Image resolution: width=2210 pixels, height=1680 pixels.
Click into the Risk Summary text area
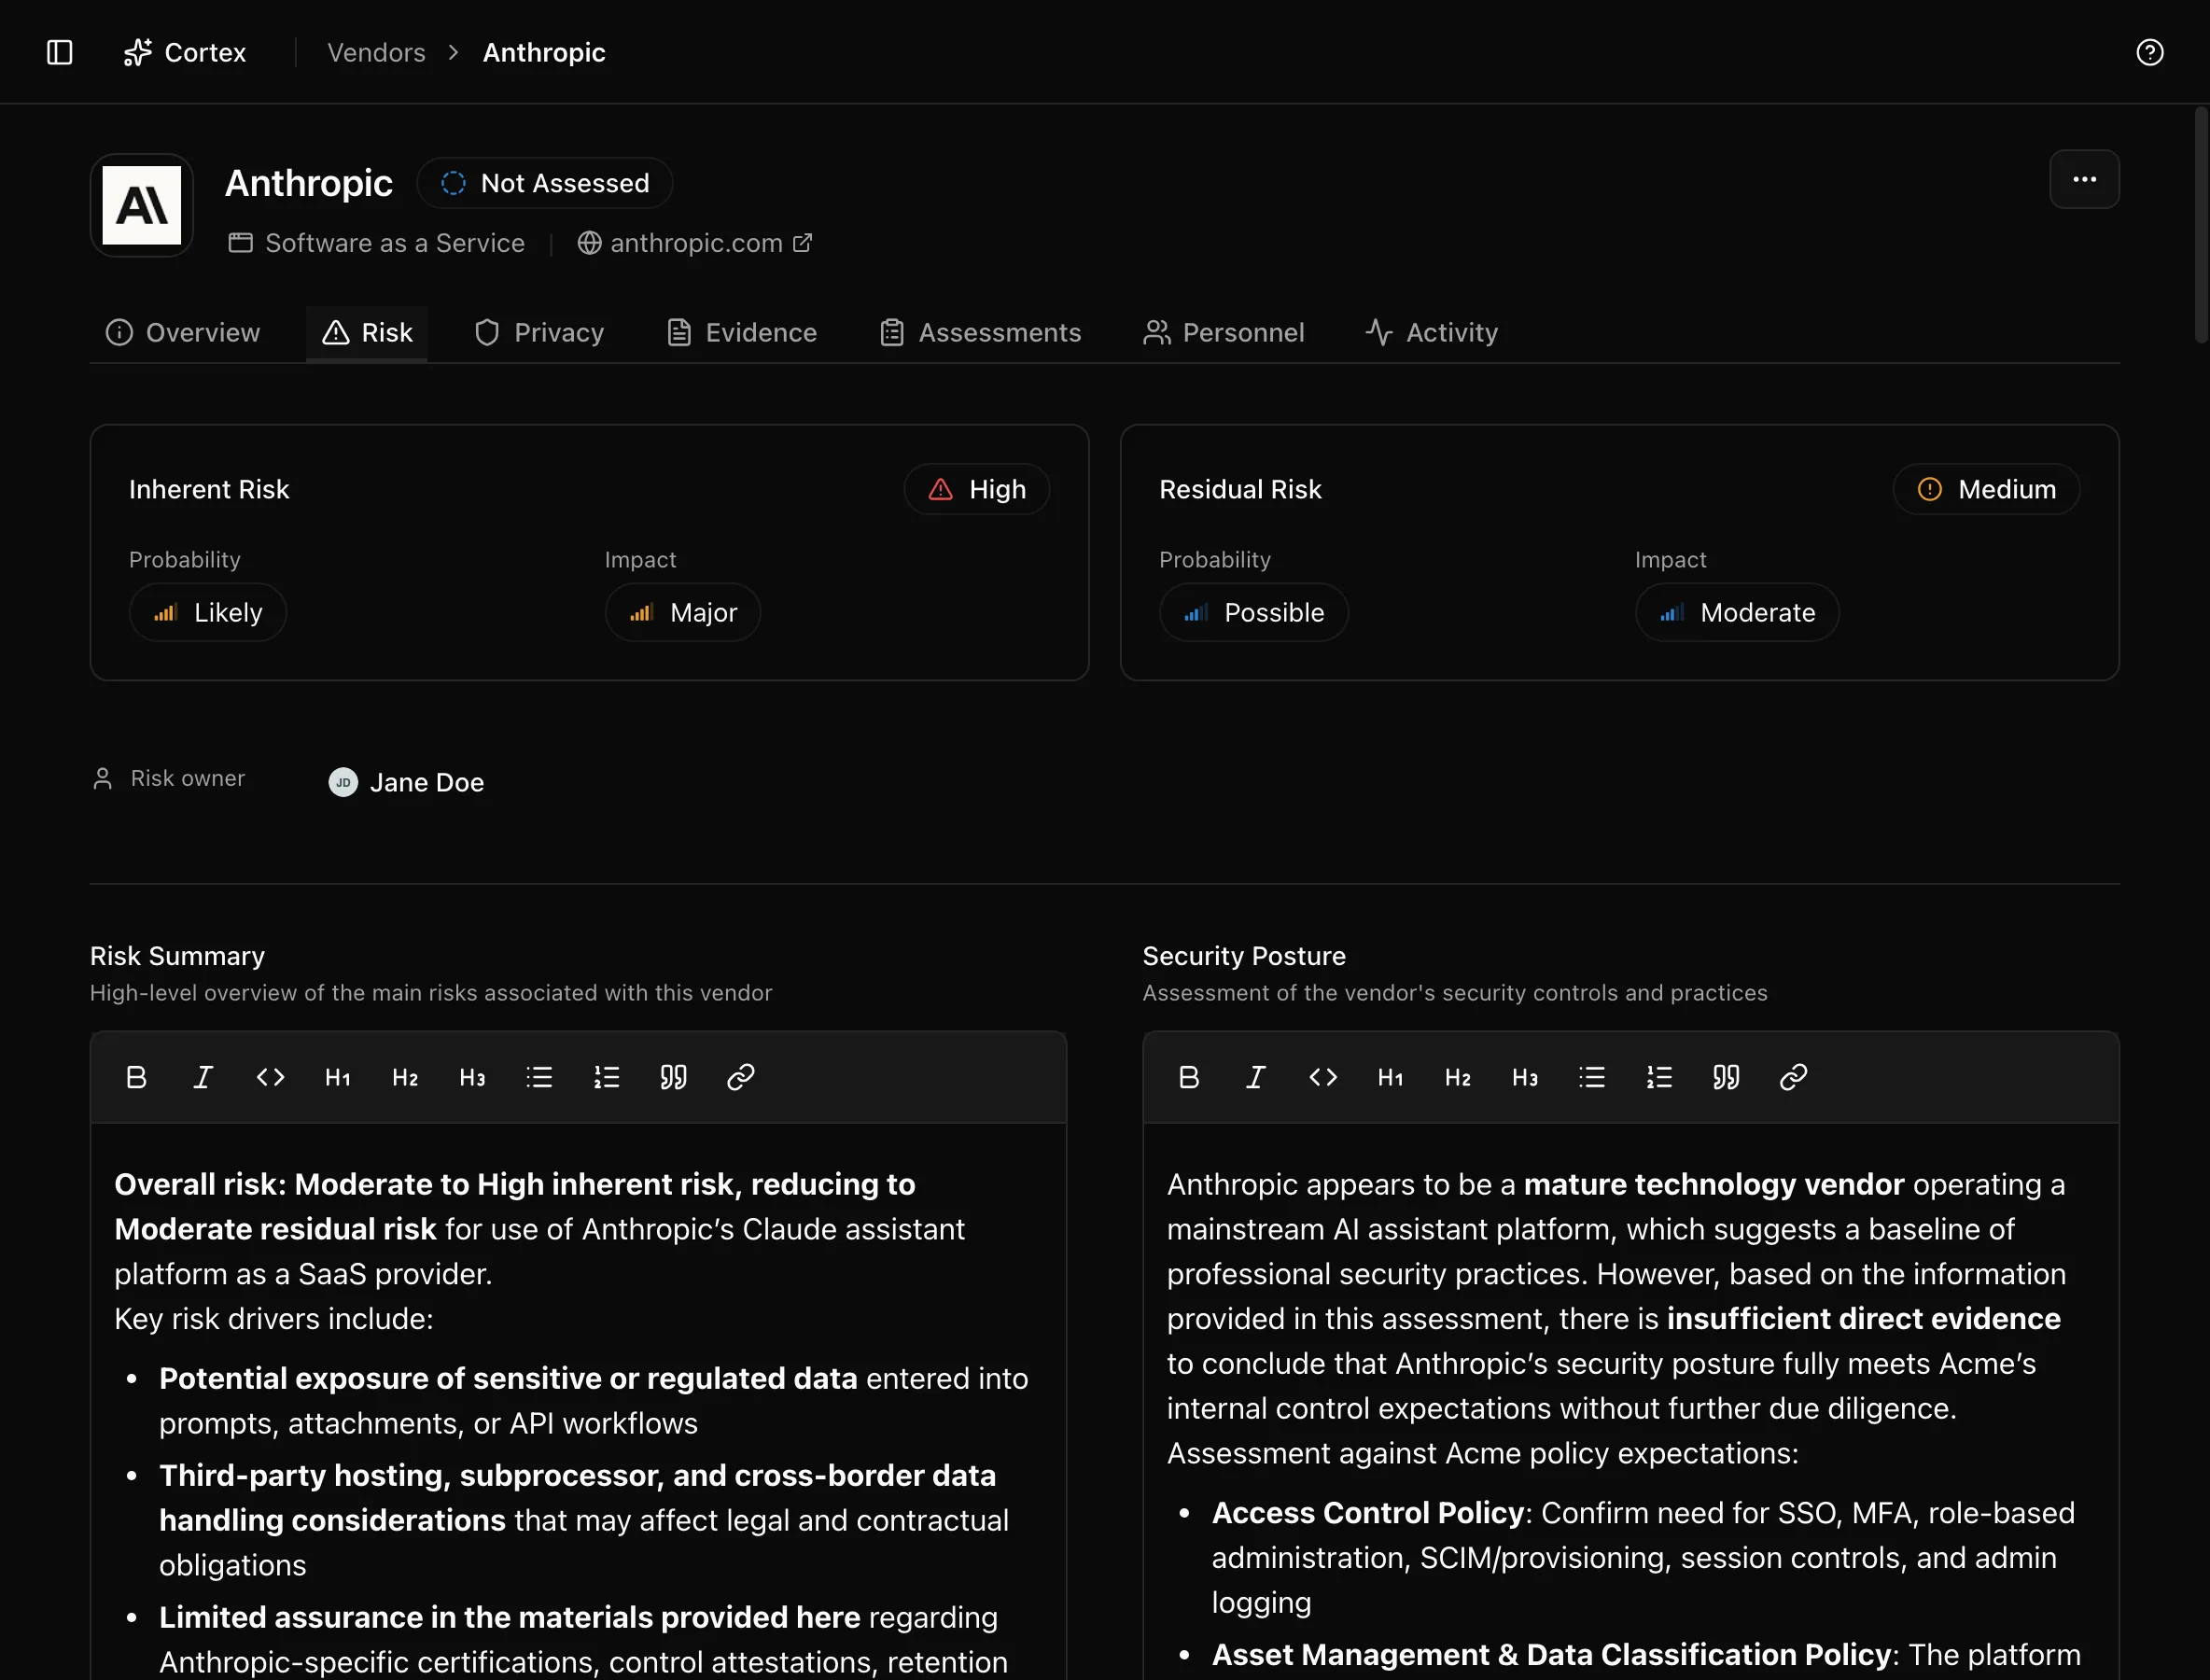click(x=578, y=1402)
